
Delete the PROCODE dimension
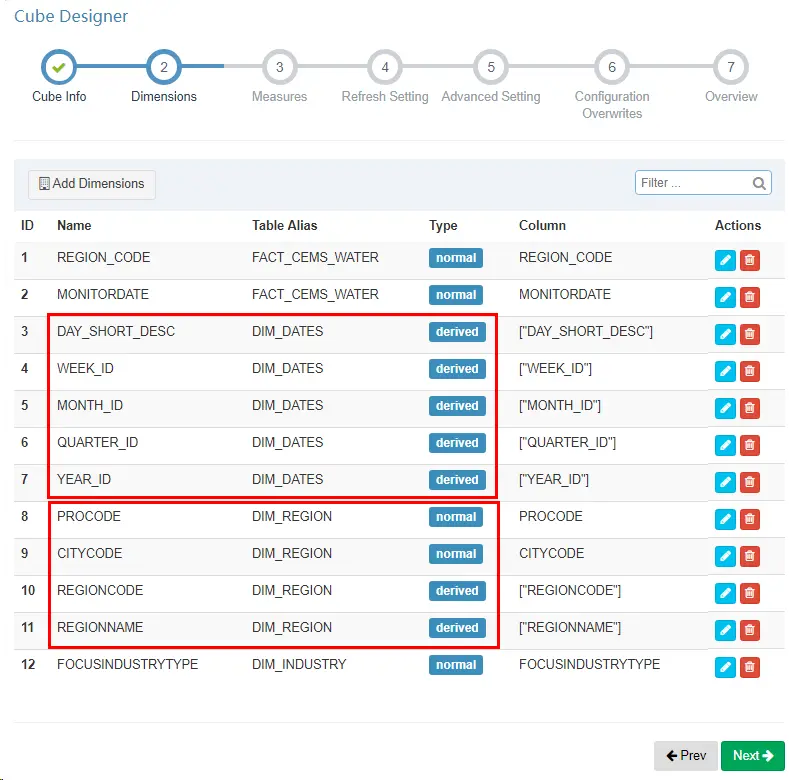pos(749,519)
